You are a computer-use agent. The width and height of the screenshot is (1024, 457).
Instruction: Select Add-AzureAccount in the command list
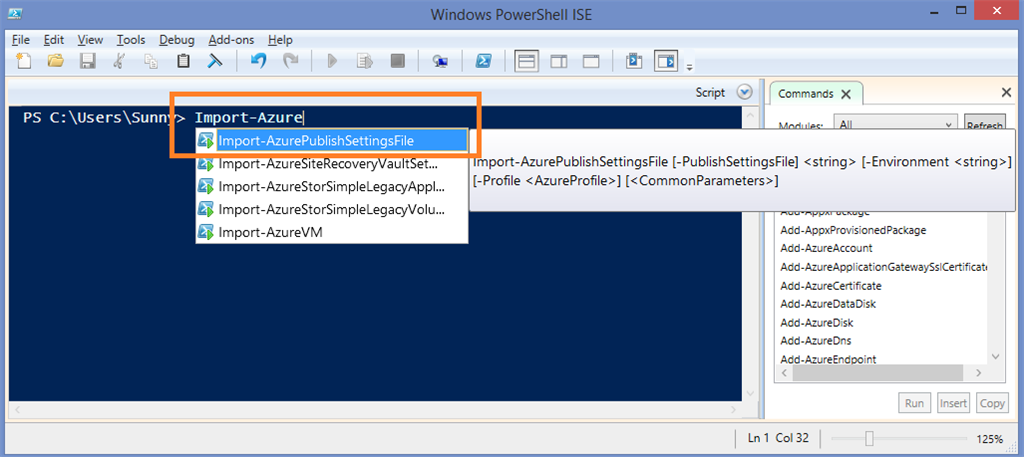click(x=826, y=248)
